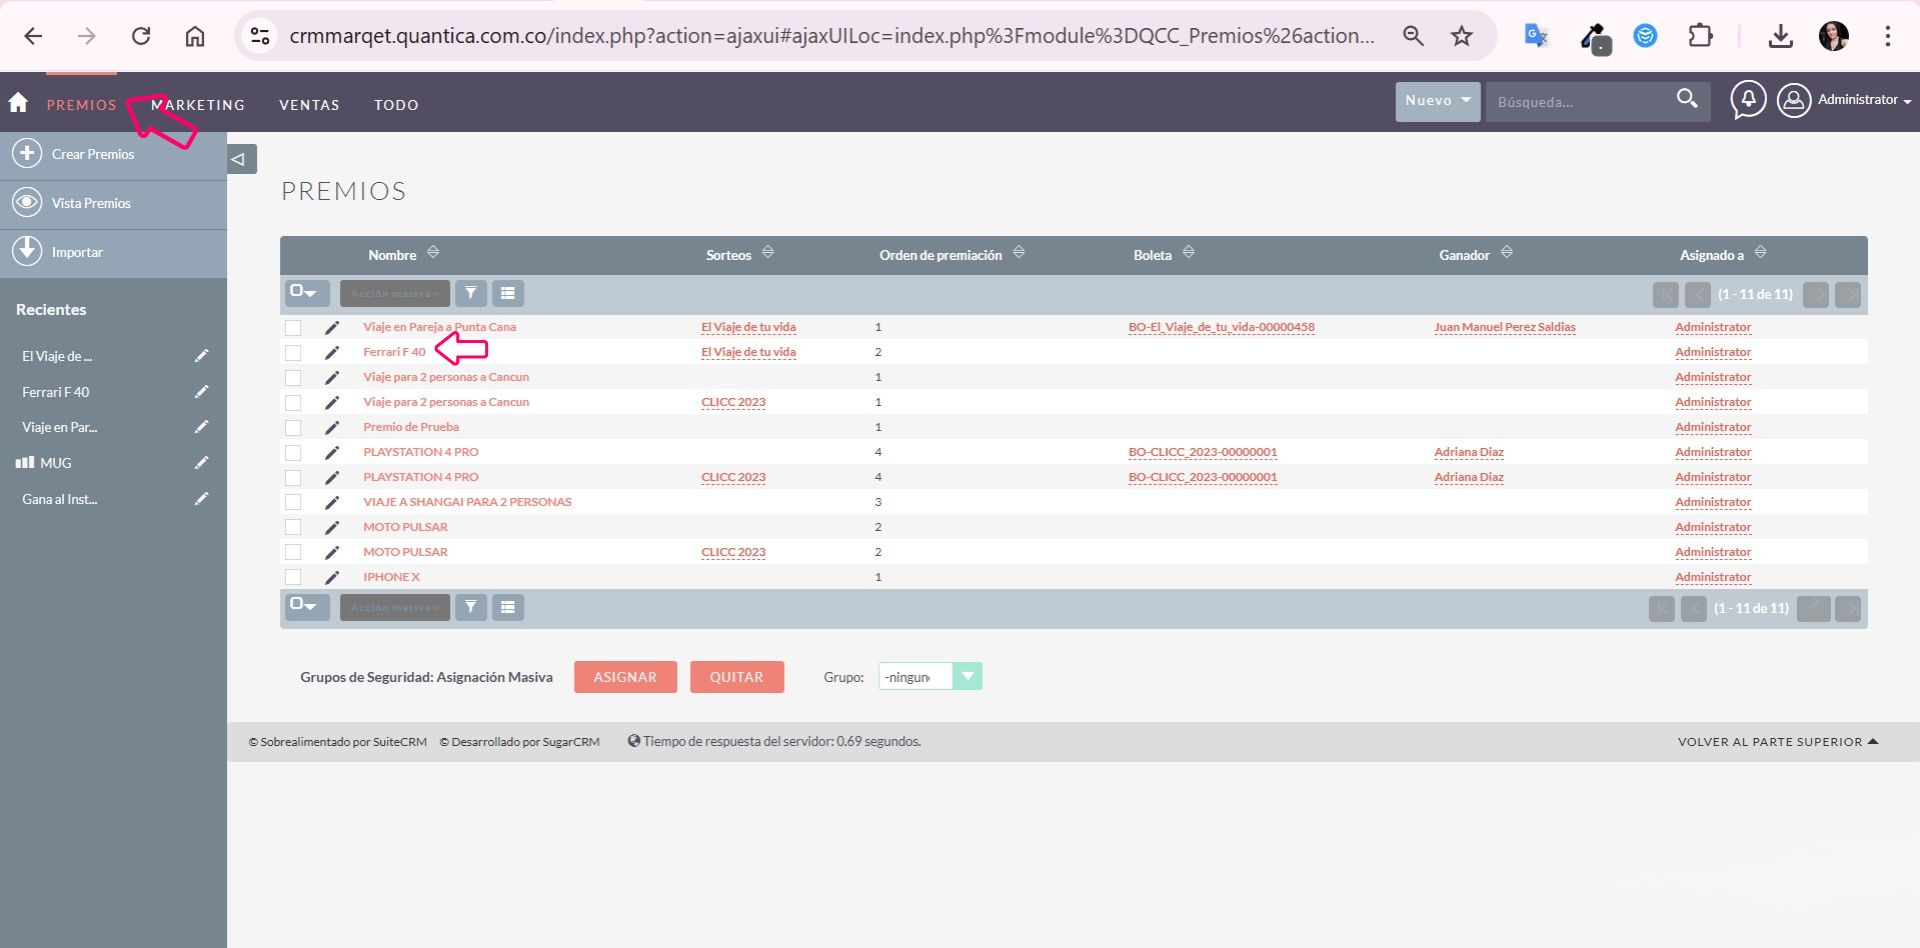
Task: Edit Ferrari F 40 row pencil icon
Action: (x=332, y=352)
